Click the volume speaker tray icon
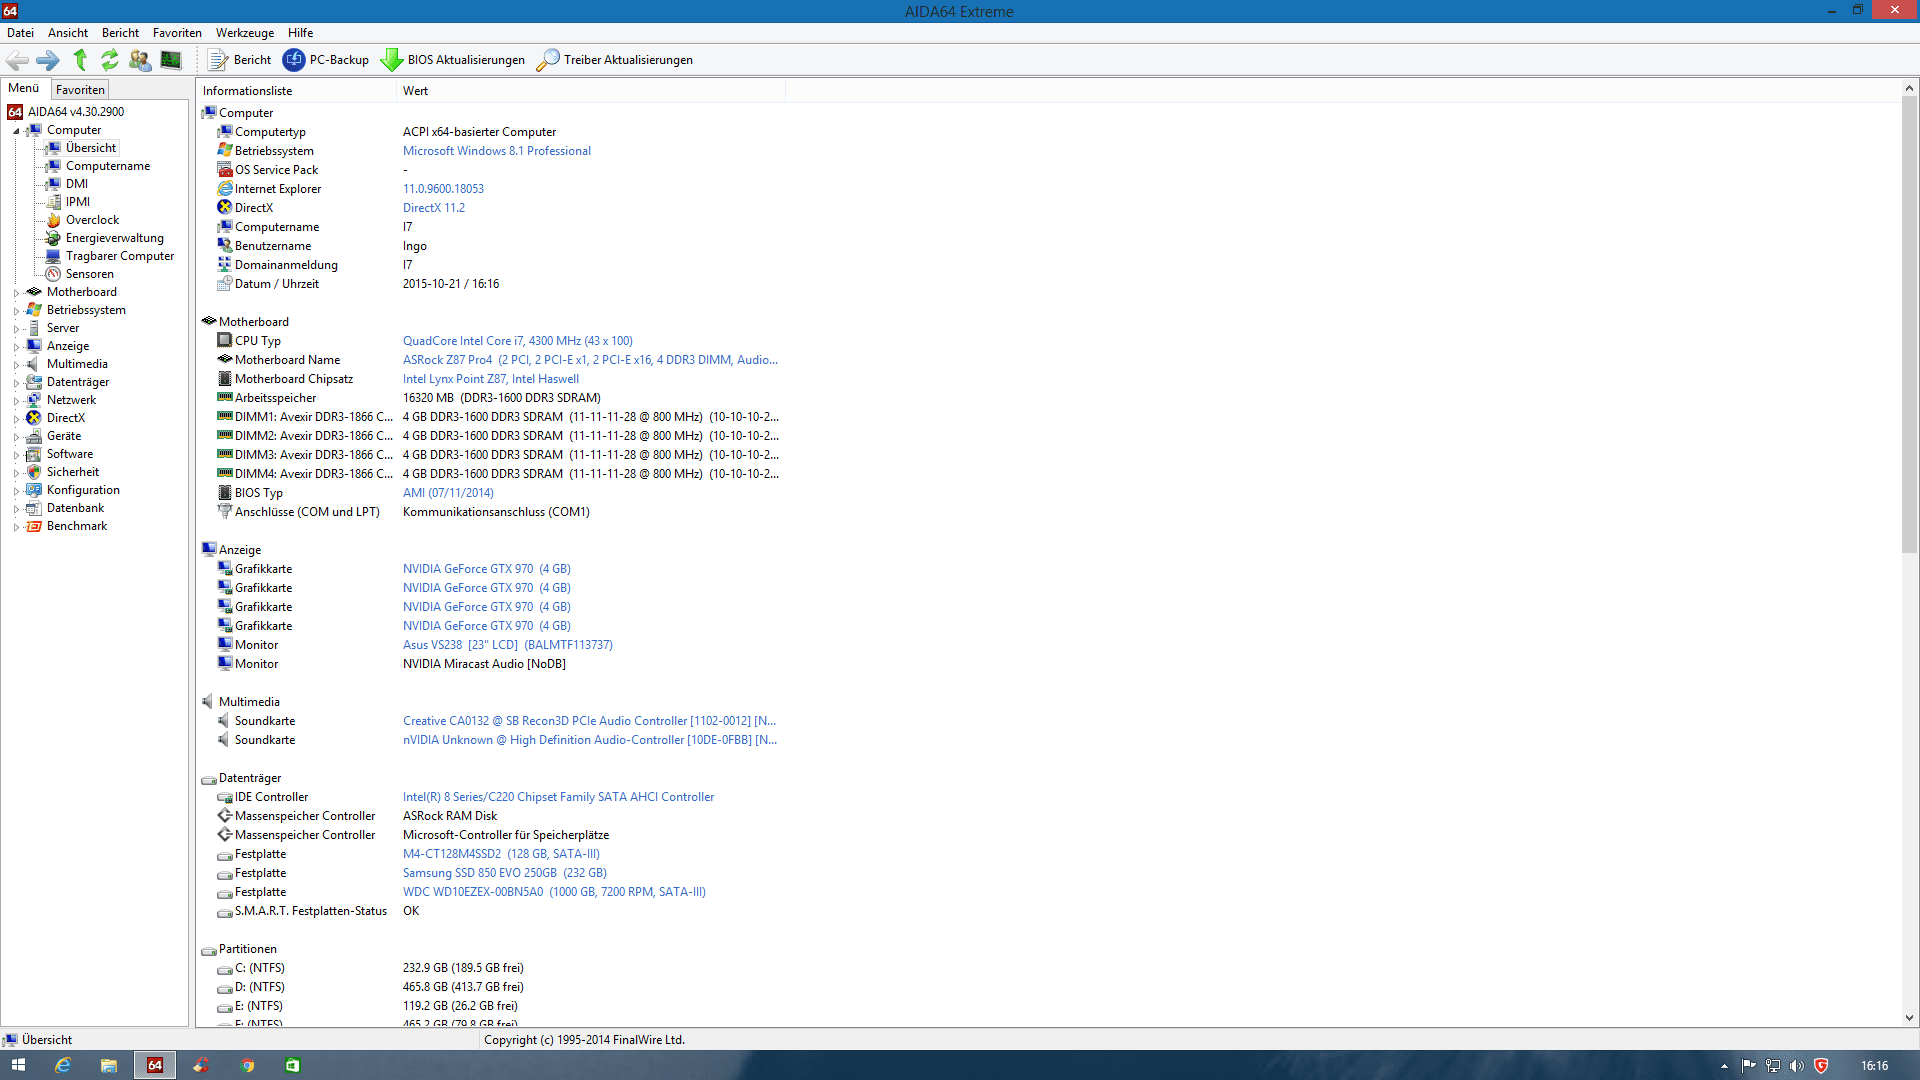This screenshot has height=1080, width=1920. [1797, 1066]
